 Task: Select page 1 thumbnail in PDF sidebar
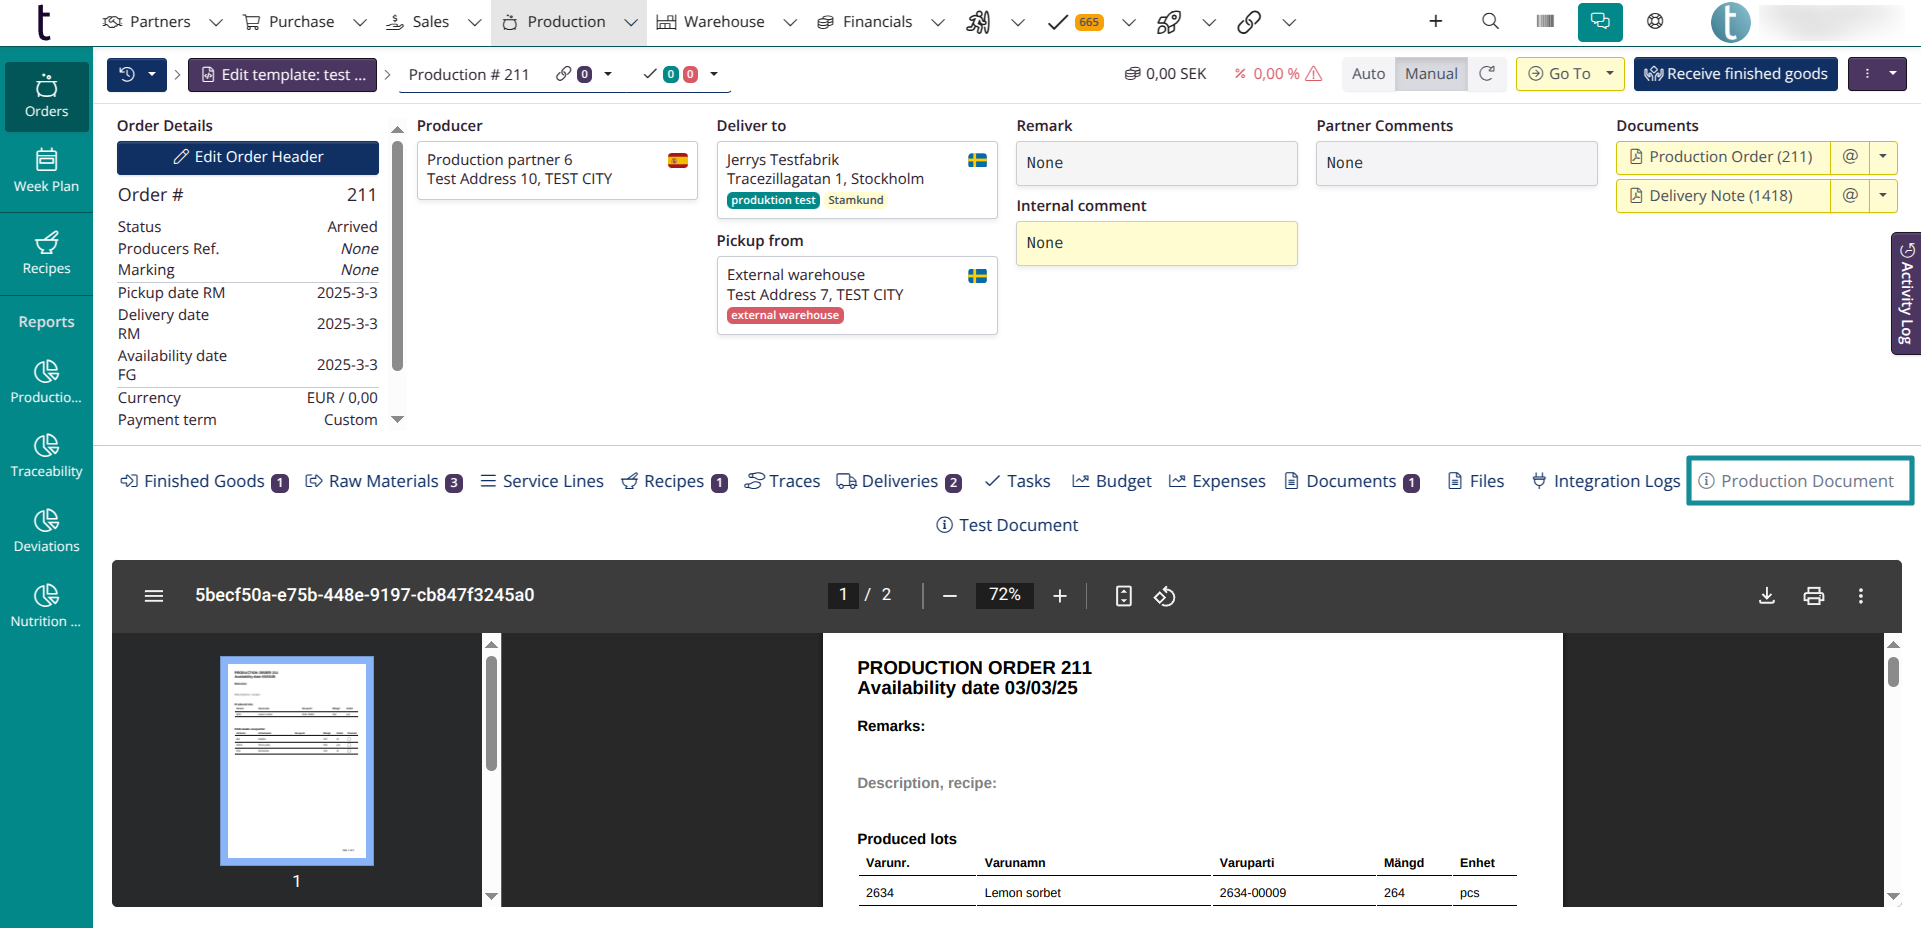tap(297, 760)
